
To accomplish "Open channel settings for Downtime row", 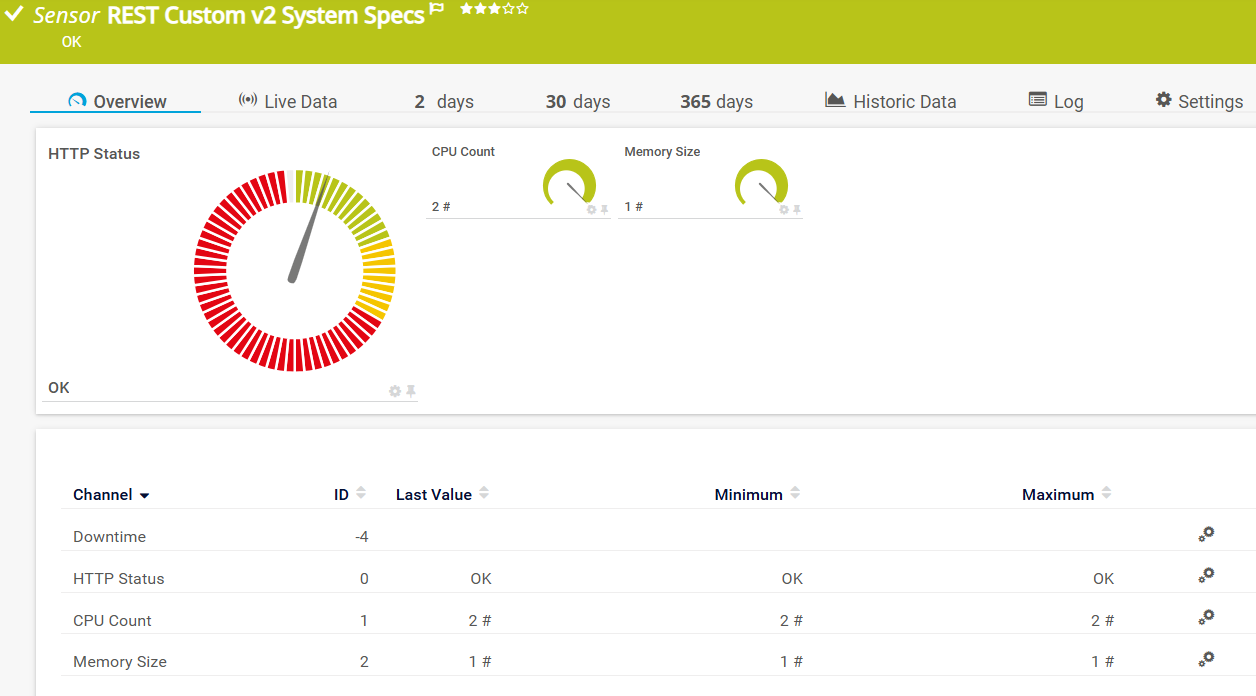I will (1206, 534).
